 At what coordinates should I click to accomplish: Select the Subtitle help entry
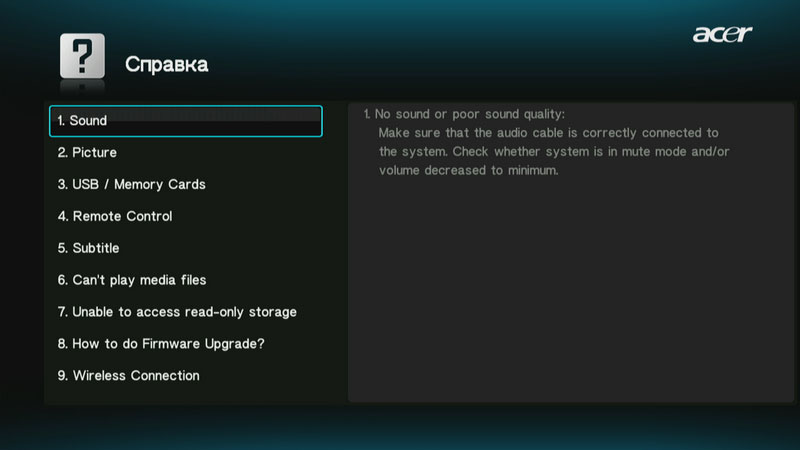(88, 248)
